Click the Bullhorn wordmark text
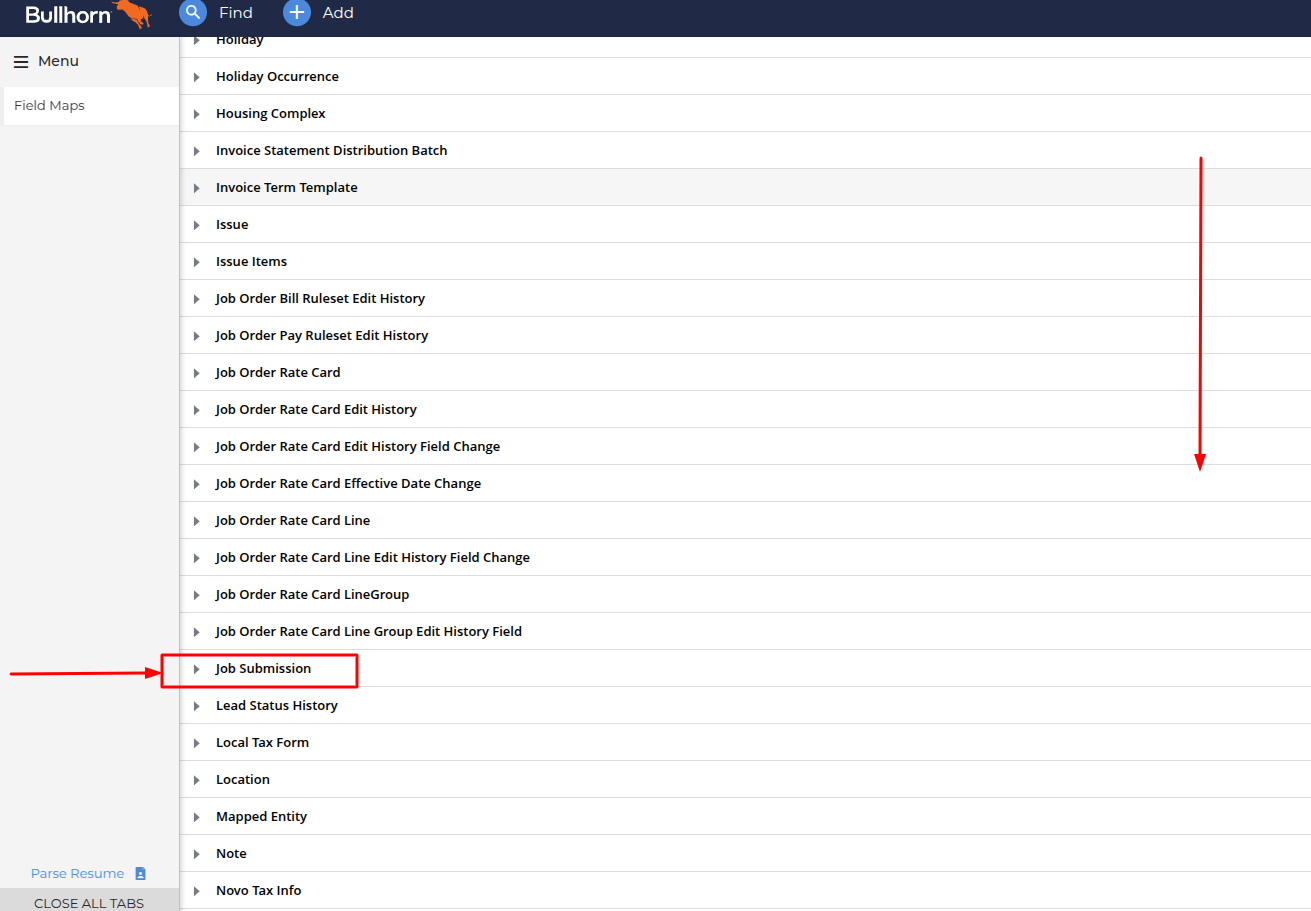Viewport: 1311px width, 911px height. click(x=68, y=15)
